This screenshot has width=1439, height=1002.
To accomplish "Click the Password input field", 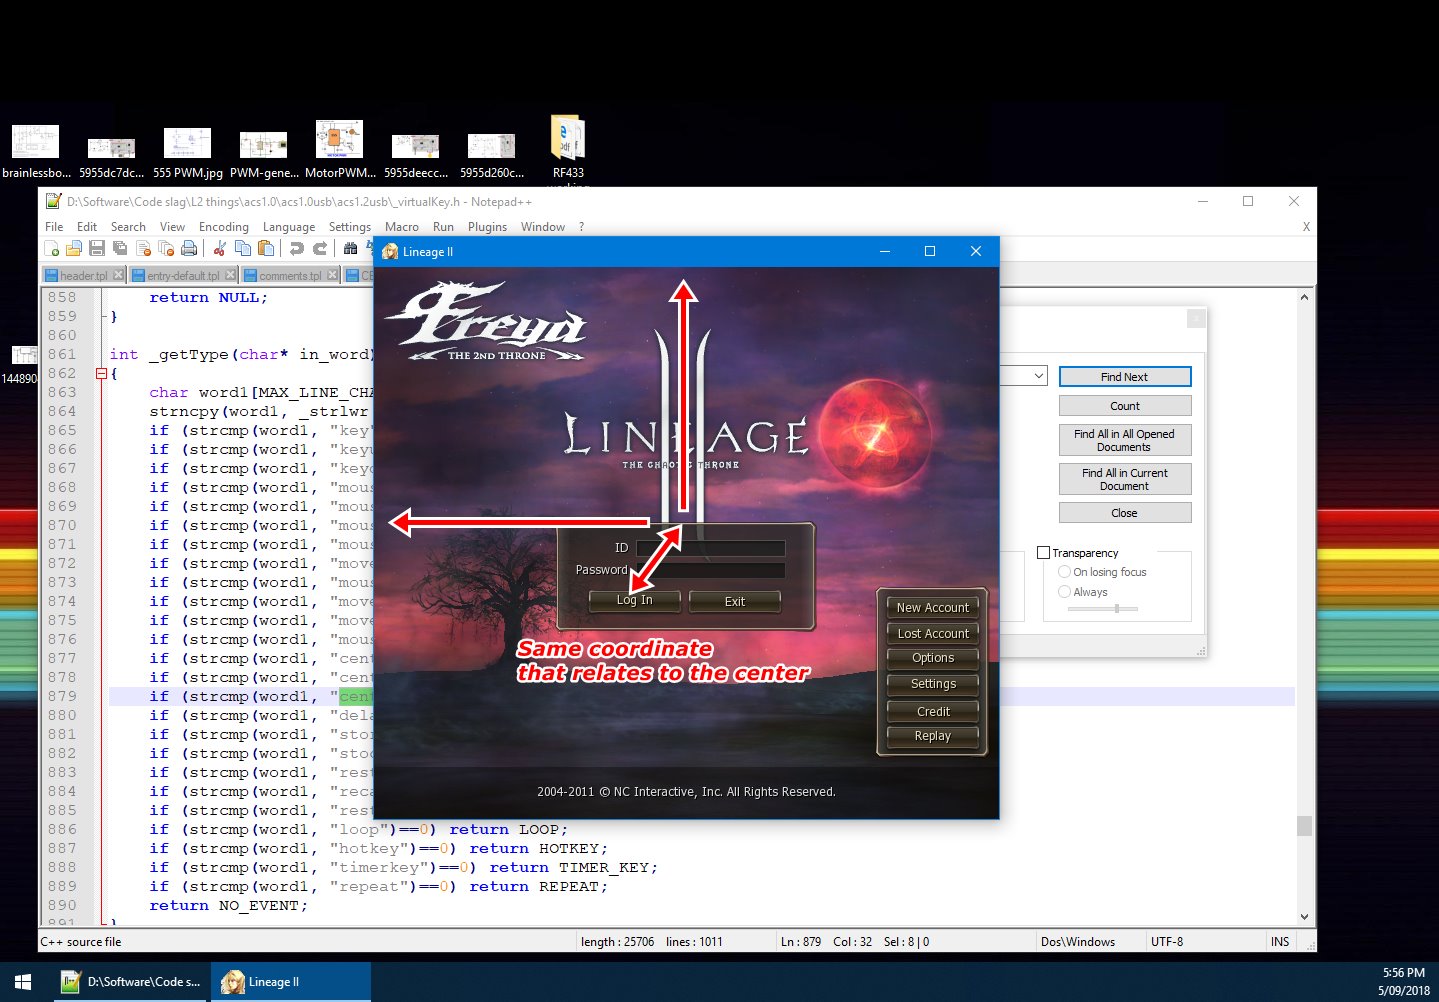I will coord(710,570).
